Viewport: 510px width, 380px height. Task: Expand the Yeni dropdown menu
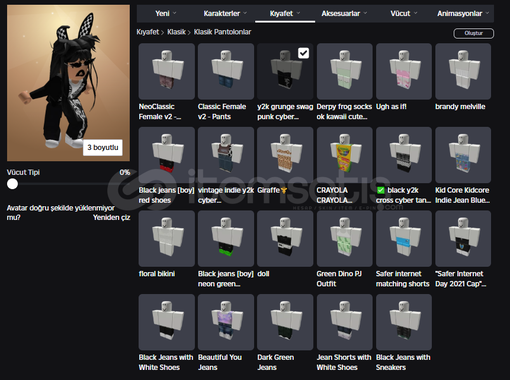tap(166, 13)
